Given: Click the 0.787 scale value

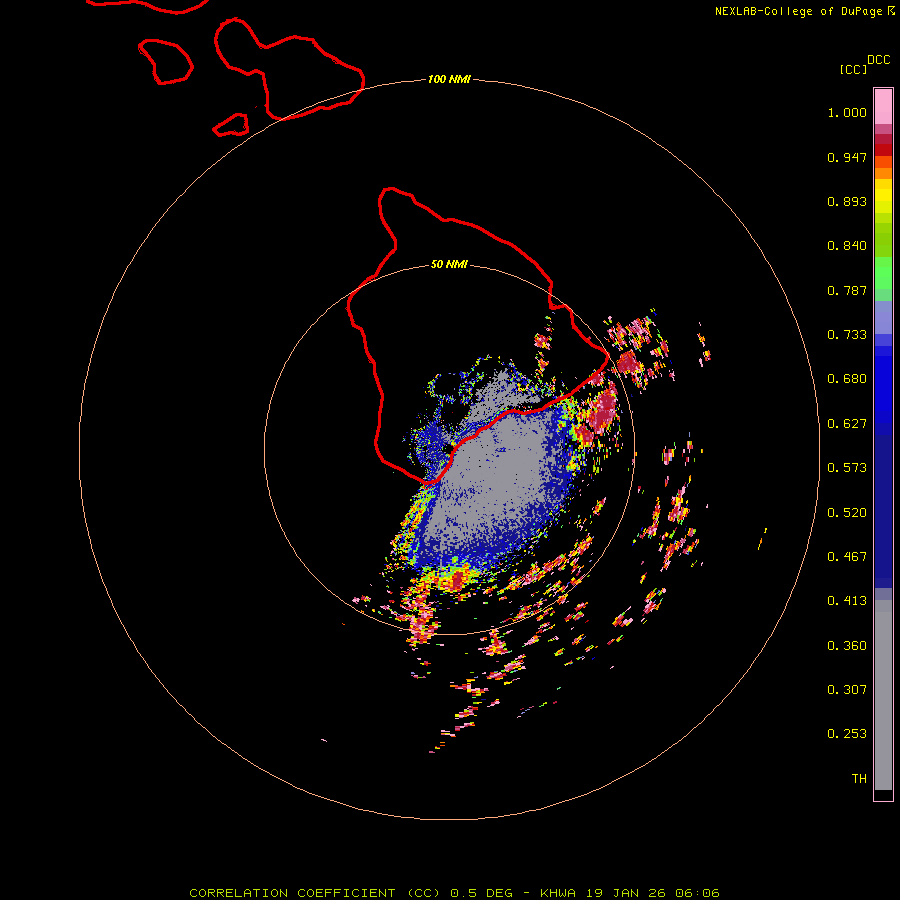Looking at the screenshot, I should [847, 290].
